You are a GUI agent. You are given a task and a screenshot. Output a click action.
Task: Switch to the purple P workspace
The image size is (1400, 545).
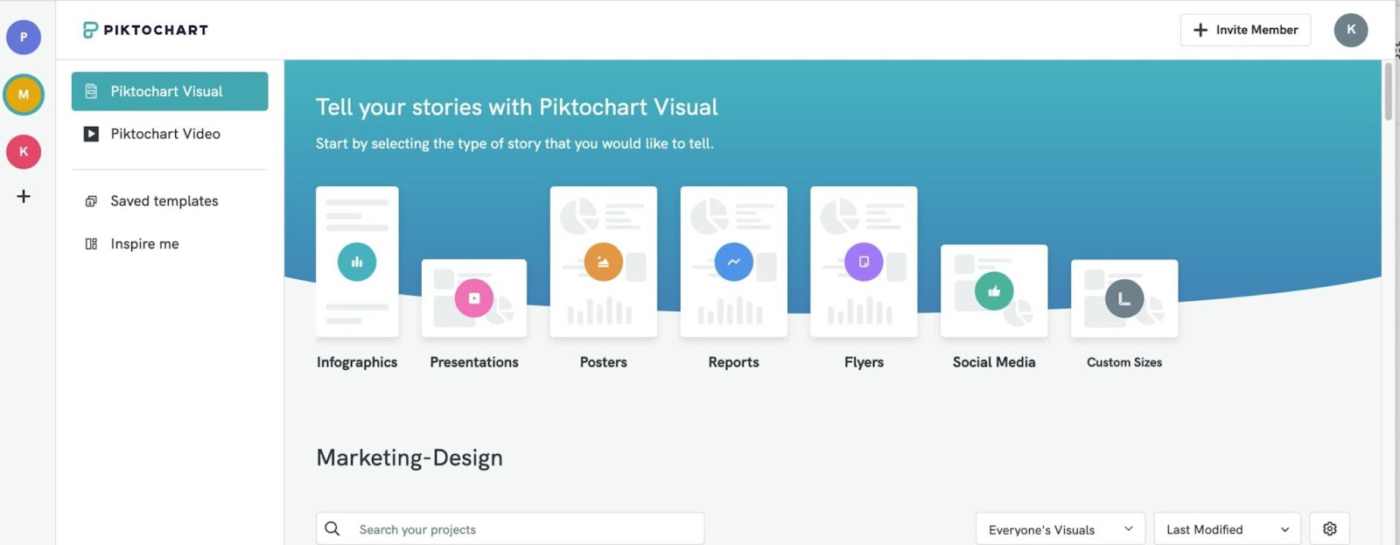tap(24, 37)
